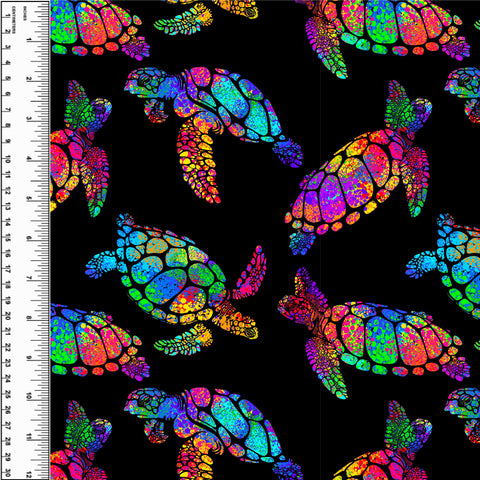Click the 15 centimeter number on ruler

click(7, 237)
